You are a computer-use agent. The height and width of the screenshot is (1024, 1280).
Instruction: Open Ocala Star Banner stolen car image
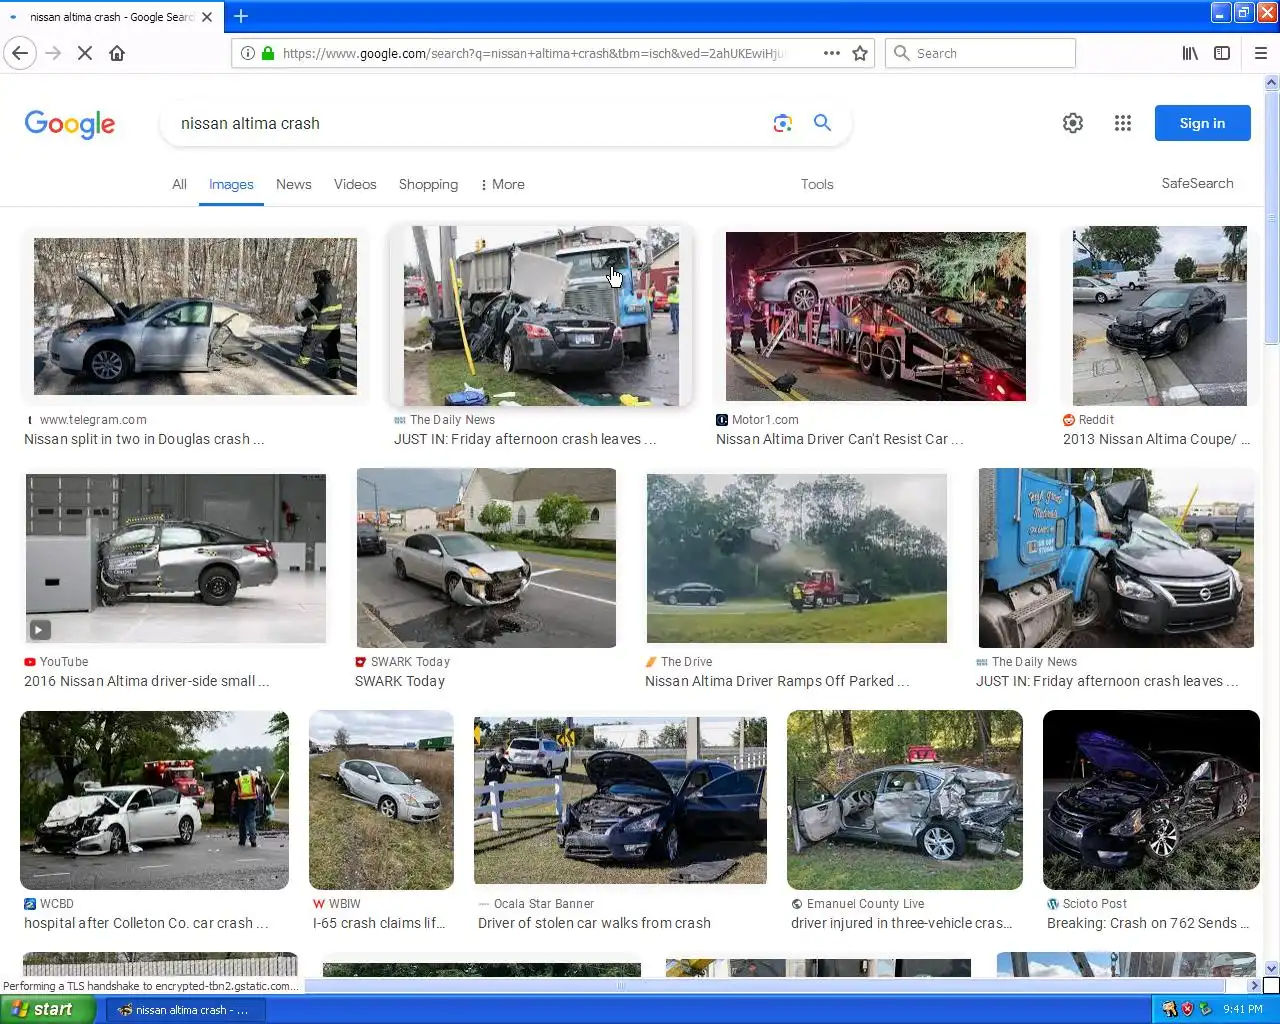[620, 800]
